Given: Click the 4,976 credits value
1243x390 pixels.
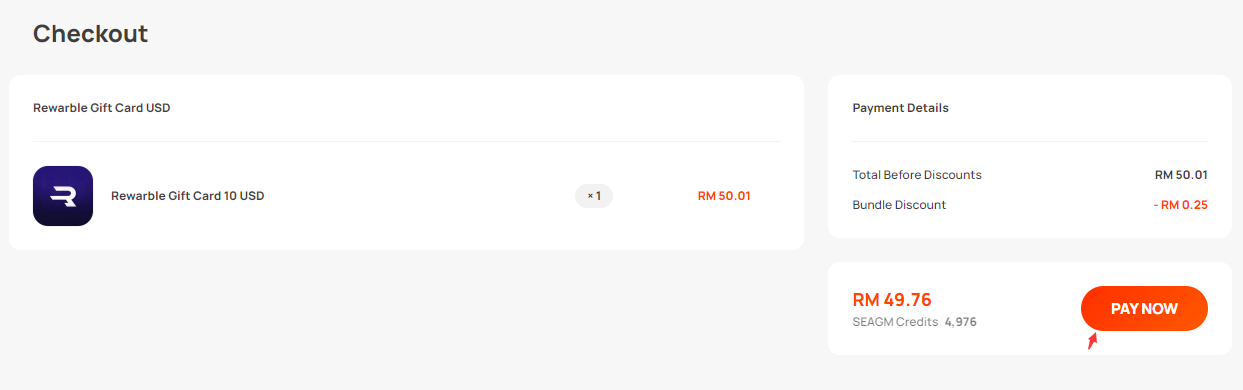Looking at the screenshot, I should coord(961,322).
